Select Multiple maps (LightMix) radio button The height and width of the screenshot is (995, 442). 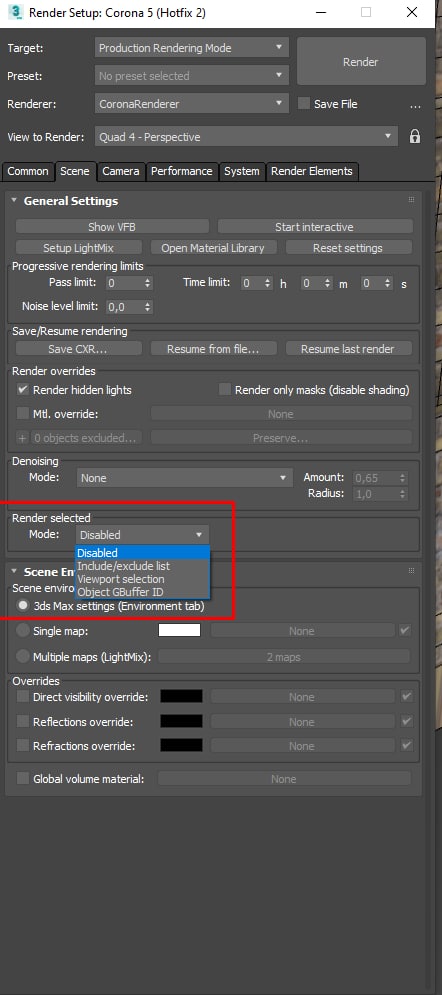(23, 657)
